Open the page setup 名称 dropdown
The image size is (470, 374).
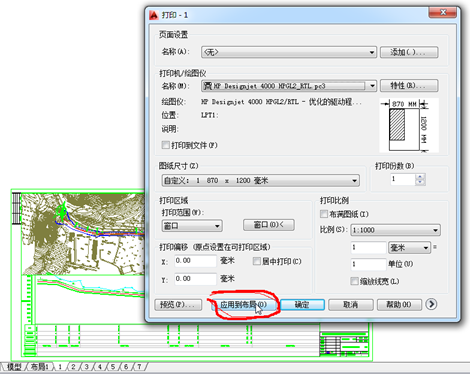(x=289, y=52)
